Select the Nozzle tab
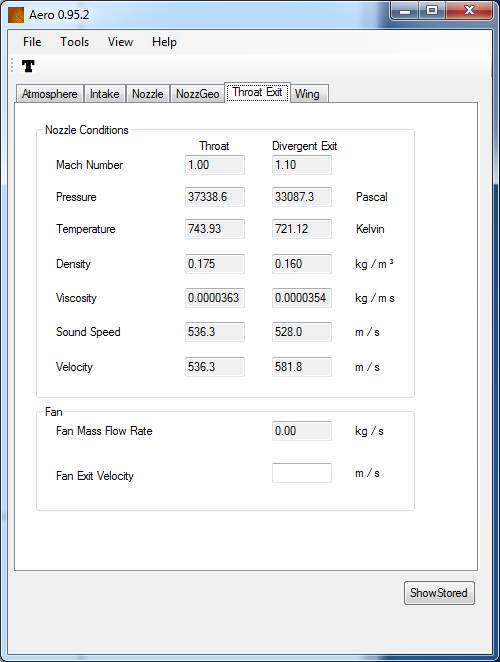 click(147, 94)
